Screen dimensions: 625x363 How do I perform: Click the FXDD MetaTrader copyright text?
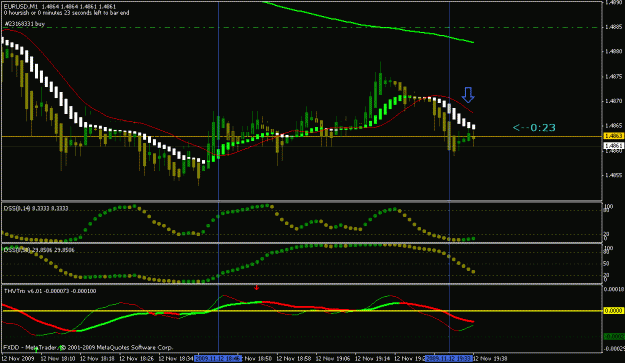(88, 347)
